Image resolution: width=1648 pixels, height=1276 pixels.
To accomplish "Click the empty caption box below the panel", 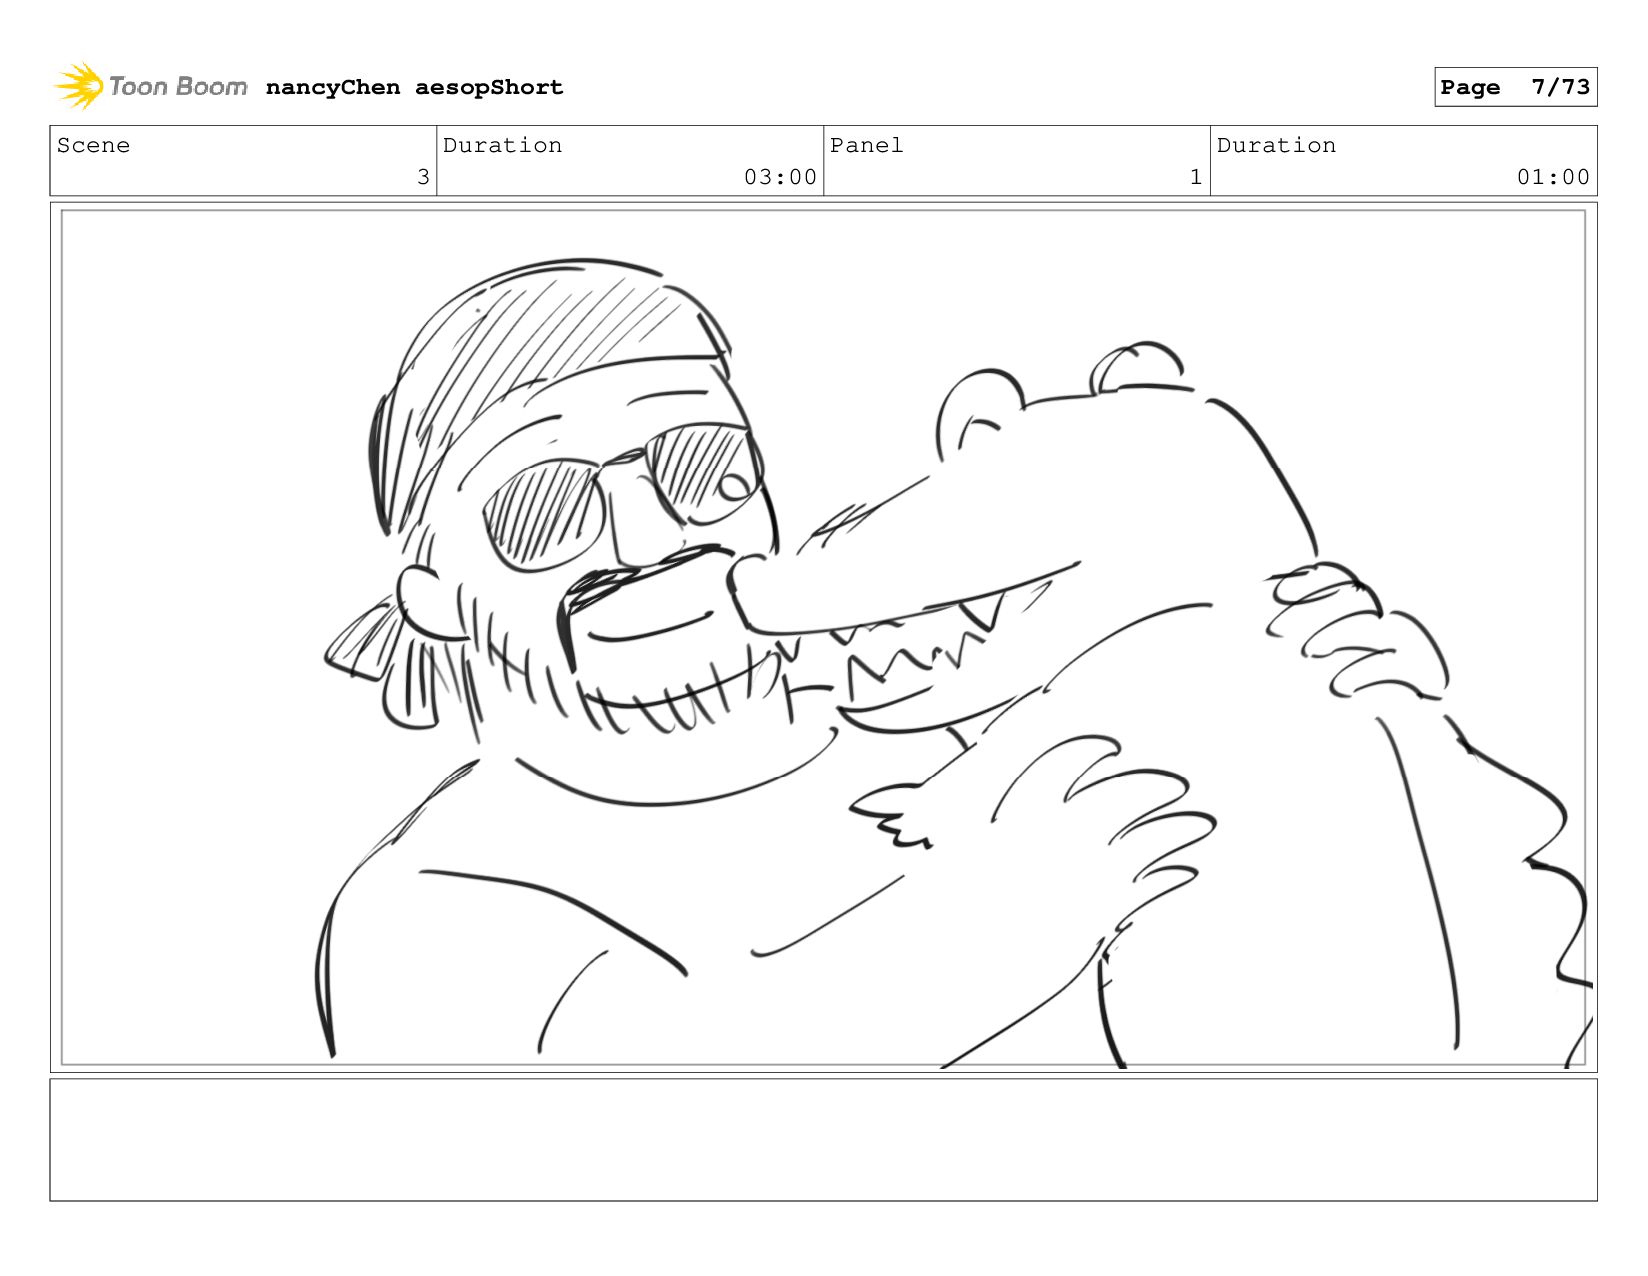I will pos(823,1139).
